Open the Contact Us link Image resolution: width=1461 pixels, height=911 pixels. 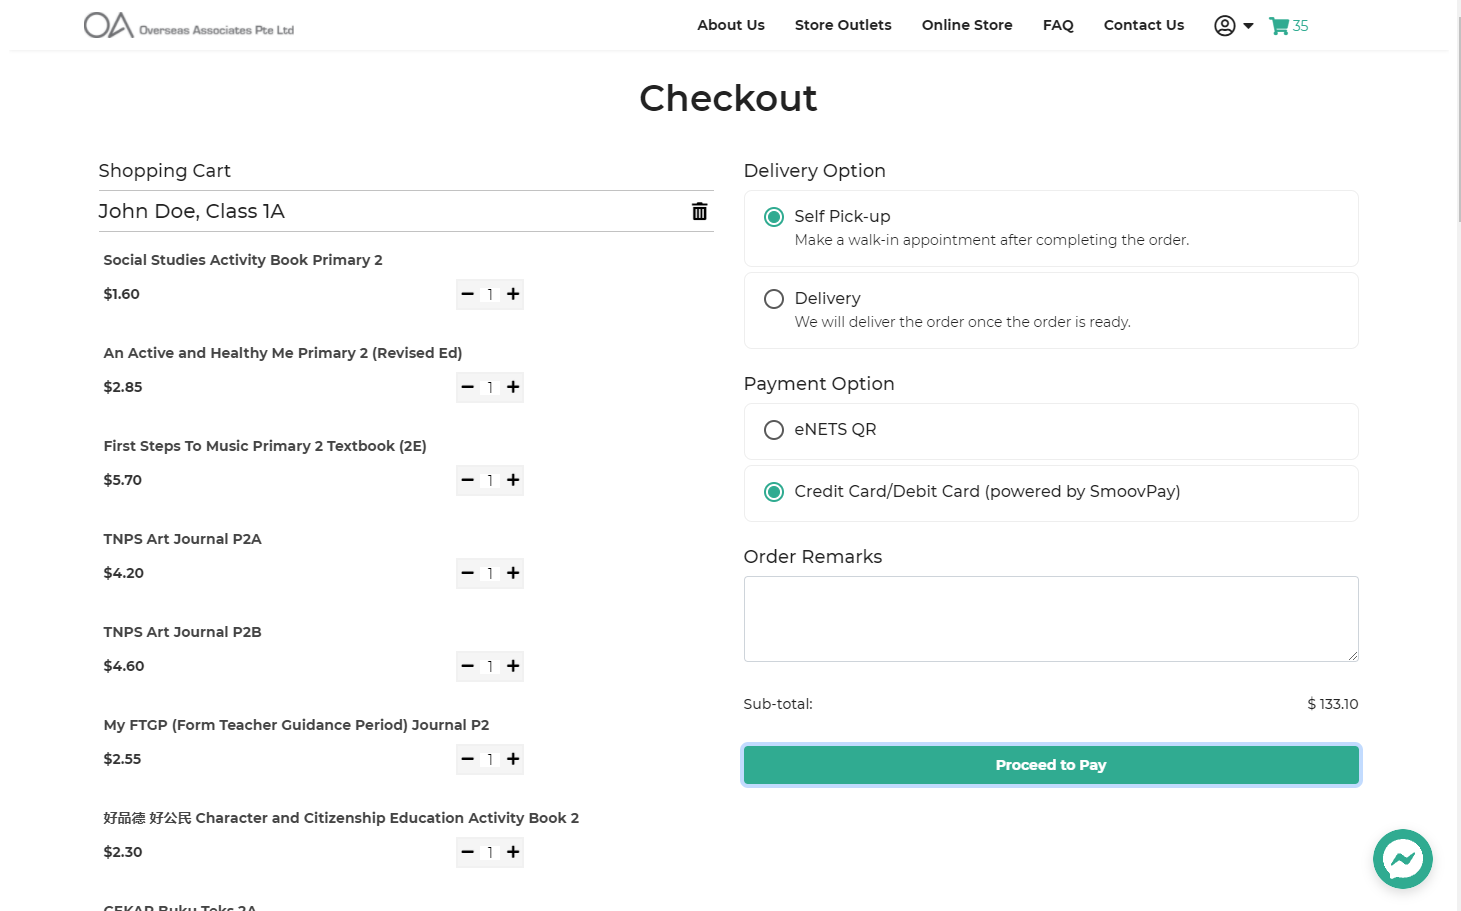[x=1143, y=25]
